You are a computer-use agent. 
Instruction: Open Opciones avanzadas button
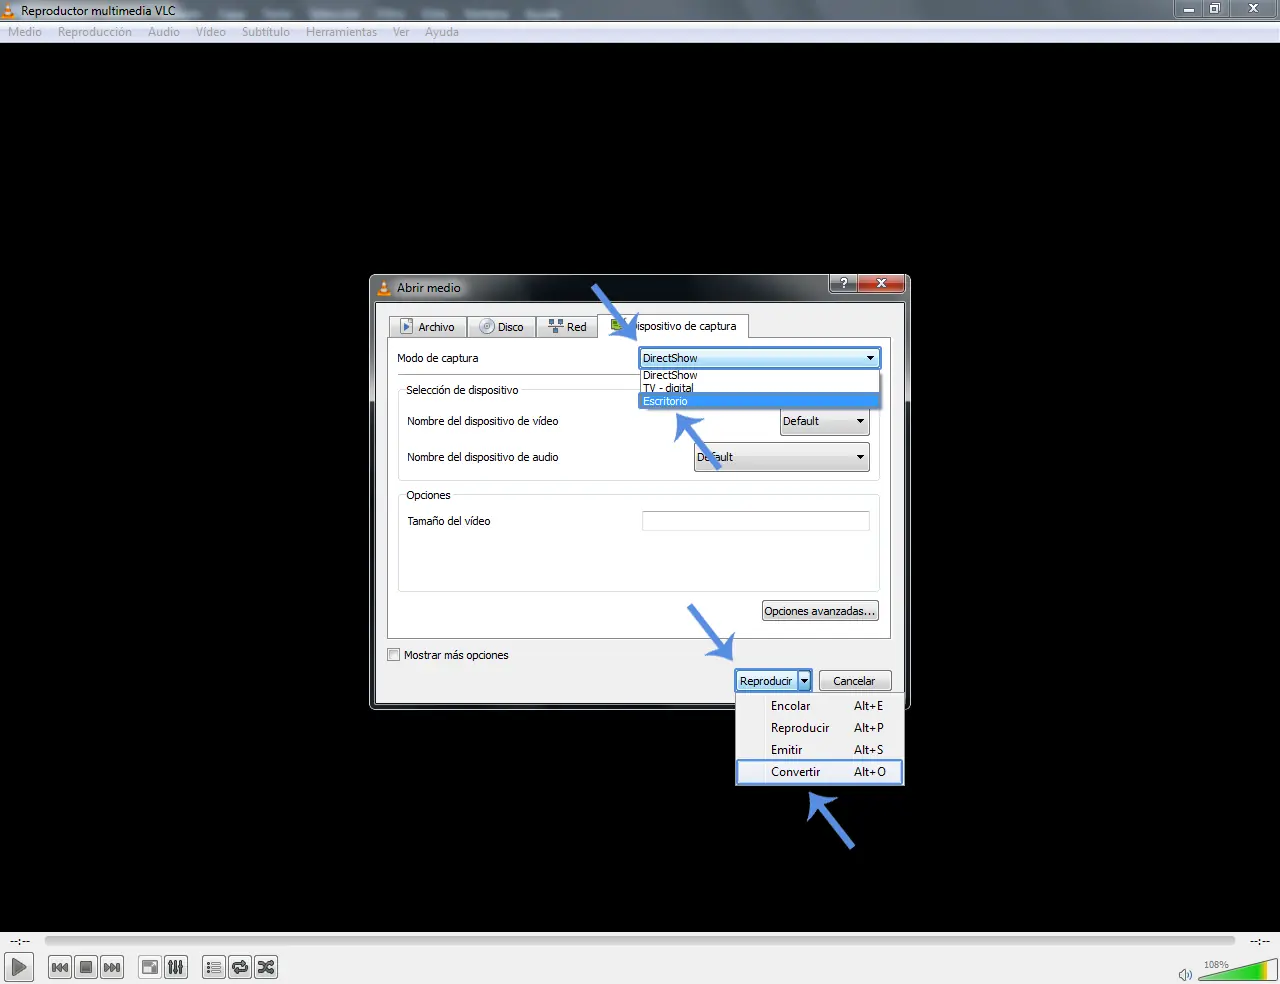click(820, 611)
